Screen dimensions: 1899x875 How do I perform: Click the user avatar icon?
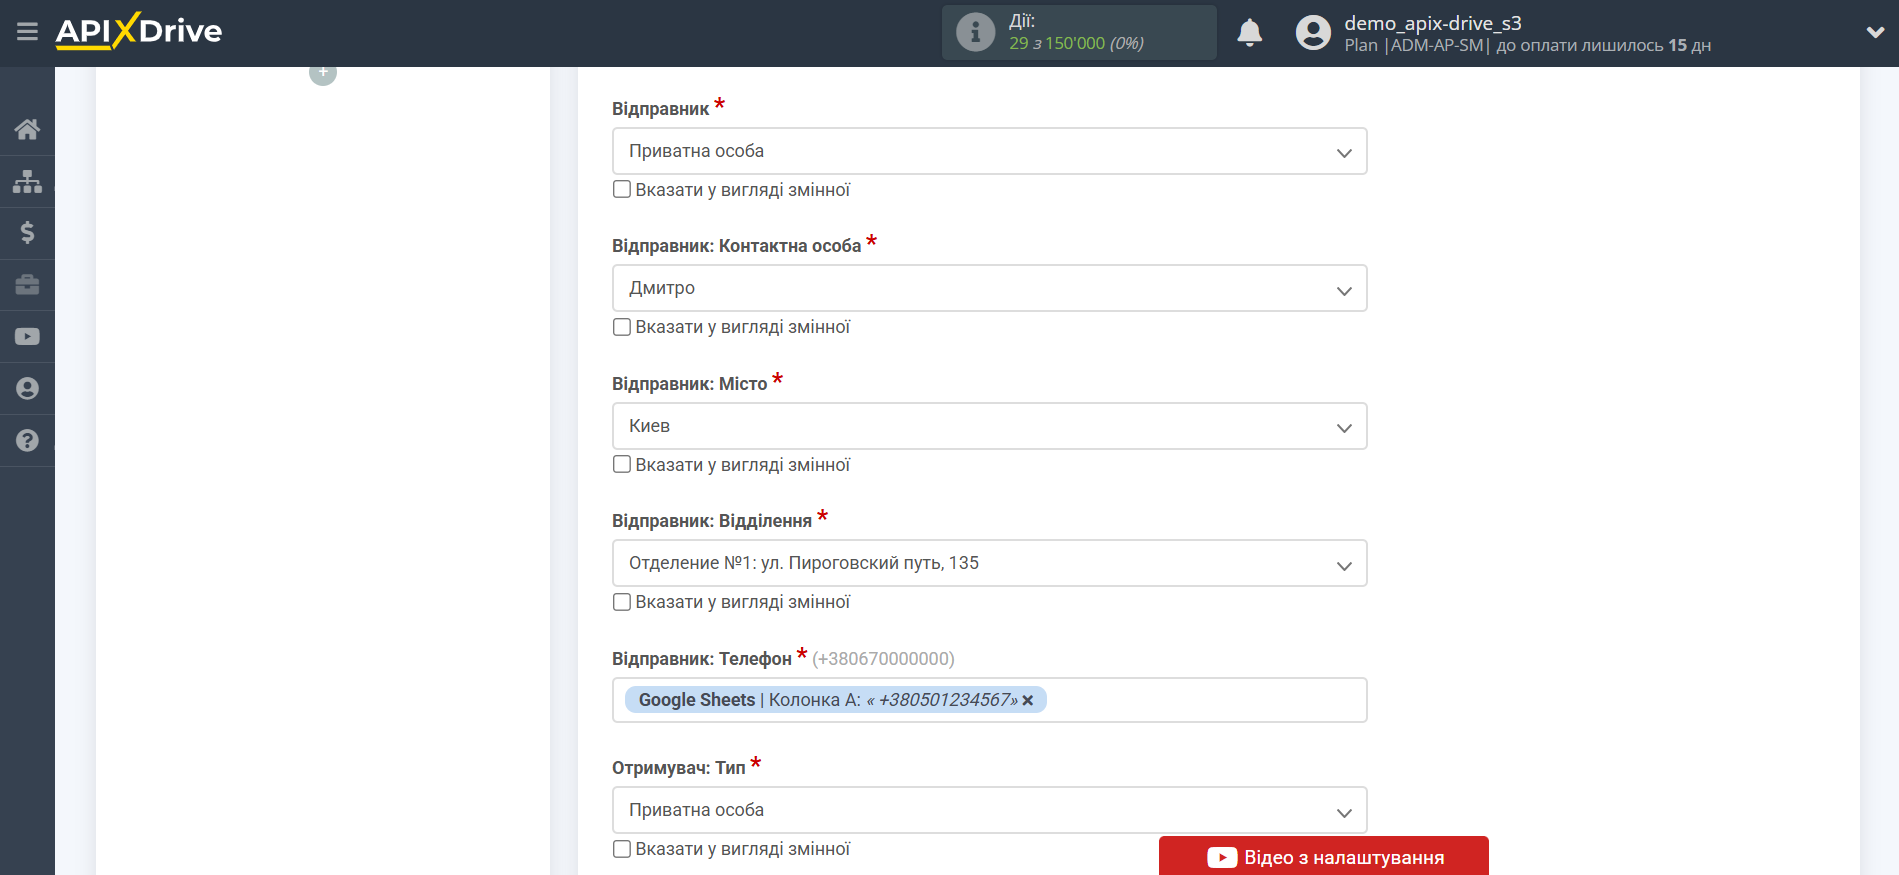click(x=1313, y=33)
